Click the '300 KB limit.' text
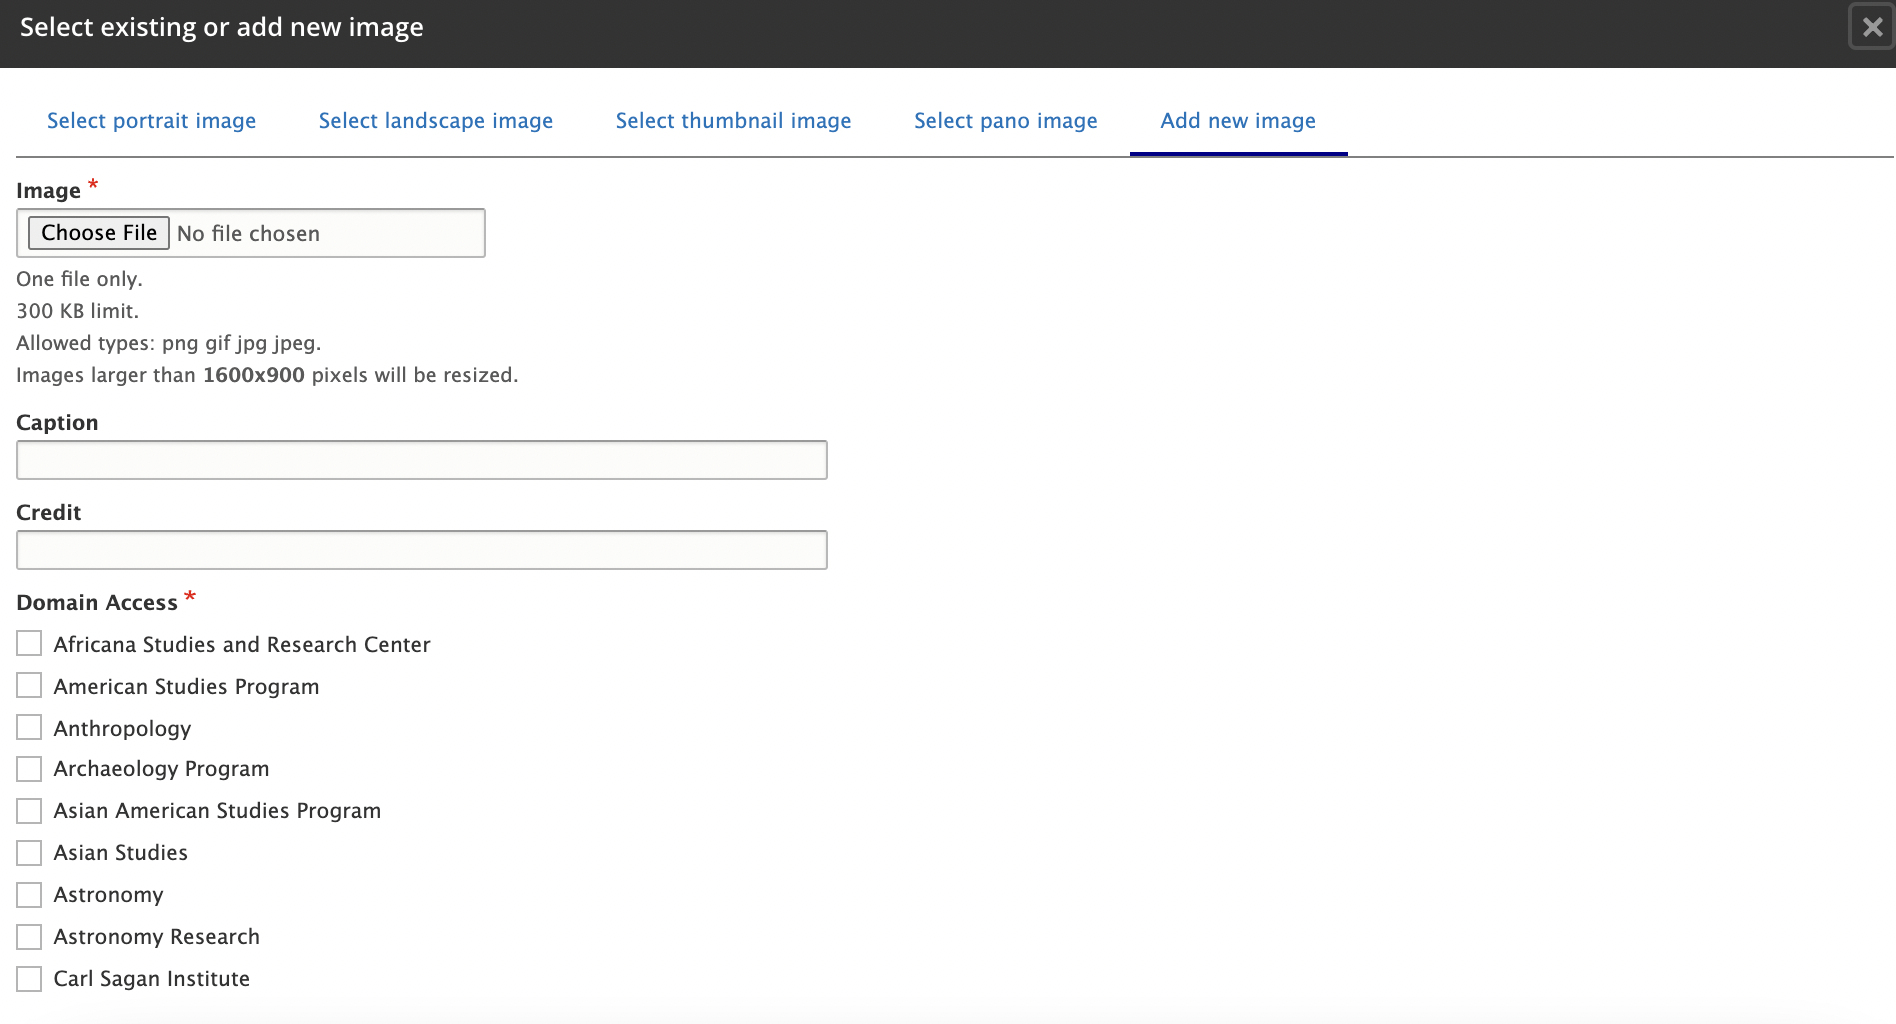The height and width of the screenshot is (1024, 1896). (77, 311)
